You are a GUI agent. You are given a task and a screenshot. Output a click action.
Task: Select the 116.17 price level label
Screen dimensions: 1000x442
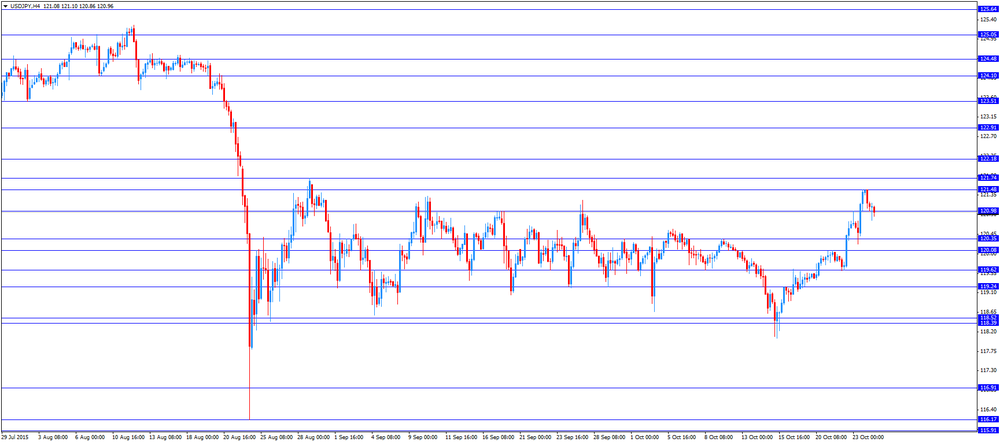(988, 419)
